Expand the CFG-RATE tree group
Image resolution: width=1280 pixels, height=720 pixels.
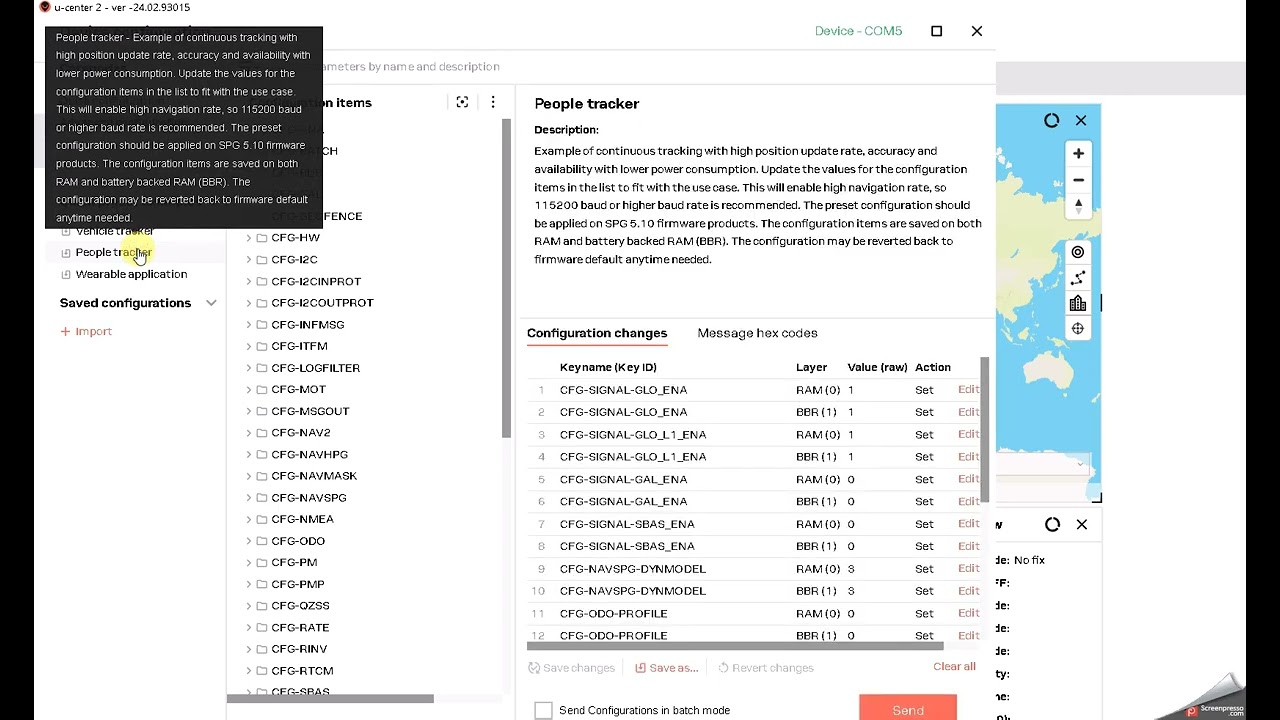click(x=249, y=628)
